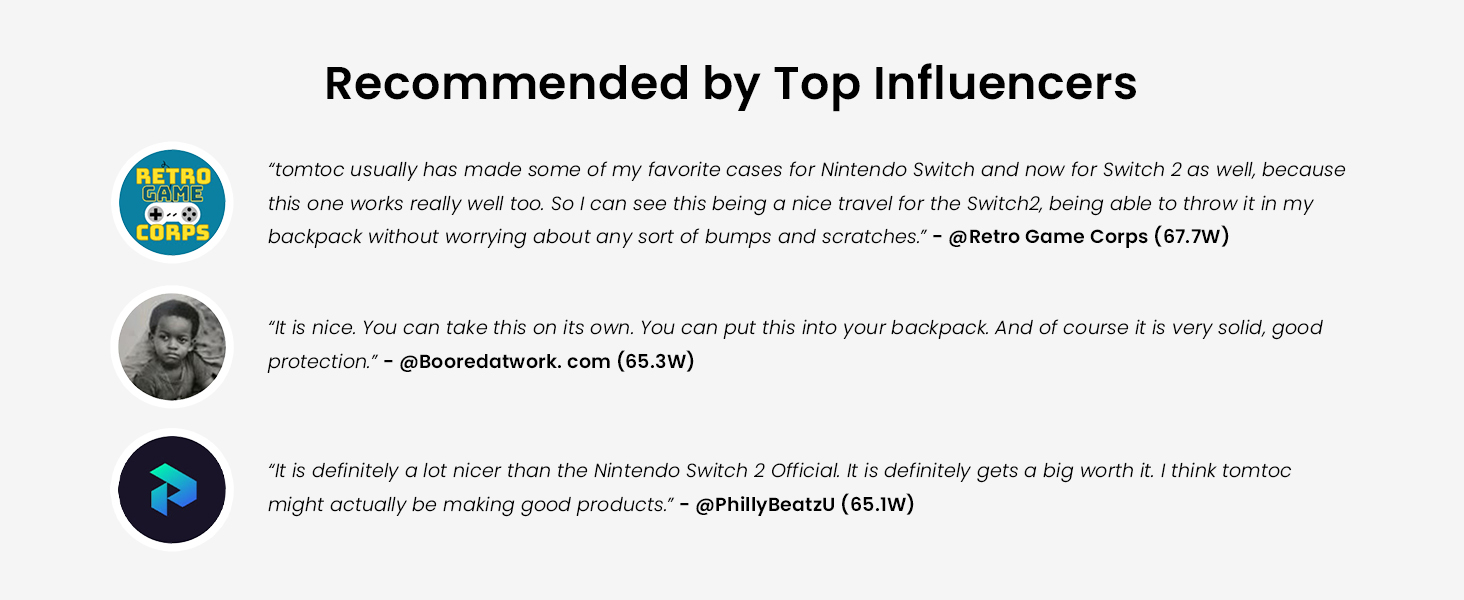Select the yellow CORPS text in logo
Screen dimensions: 1464x600
click(172, 235)
